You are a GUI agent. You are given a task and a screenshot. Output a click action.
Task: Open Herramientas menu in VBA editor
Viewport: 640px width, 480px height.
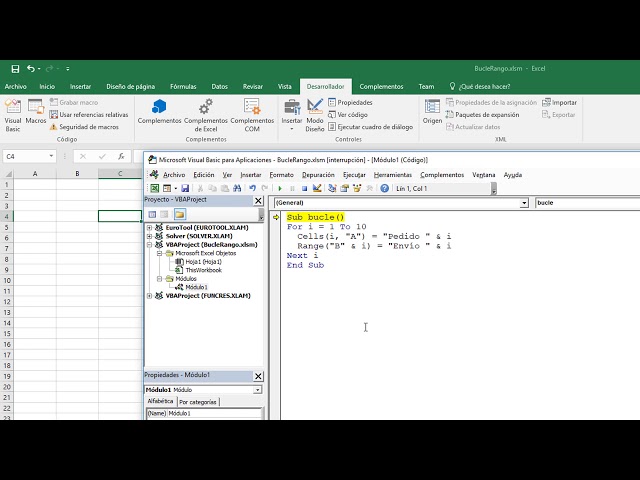pyautogui.click(x=393, y=175)
